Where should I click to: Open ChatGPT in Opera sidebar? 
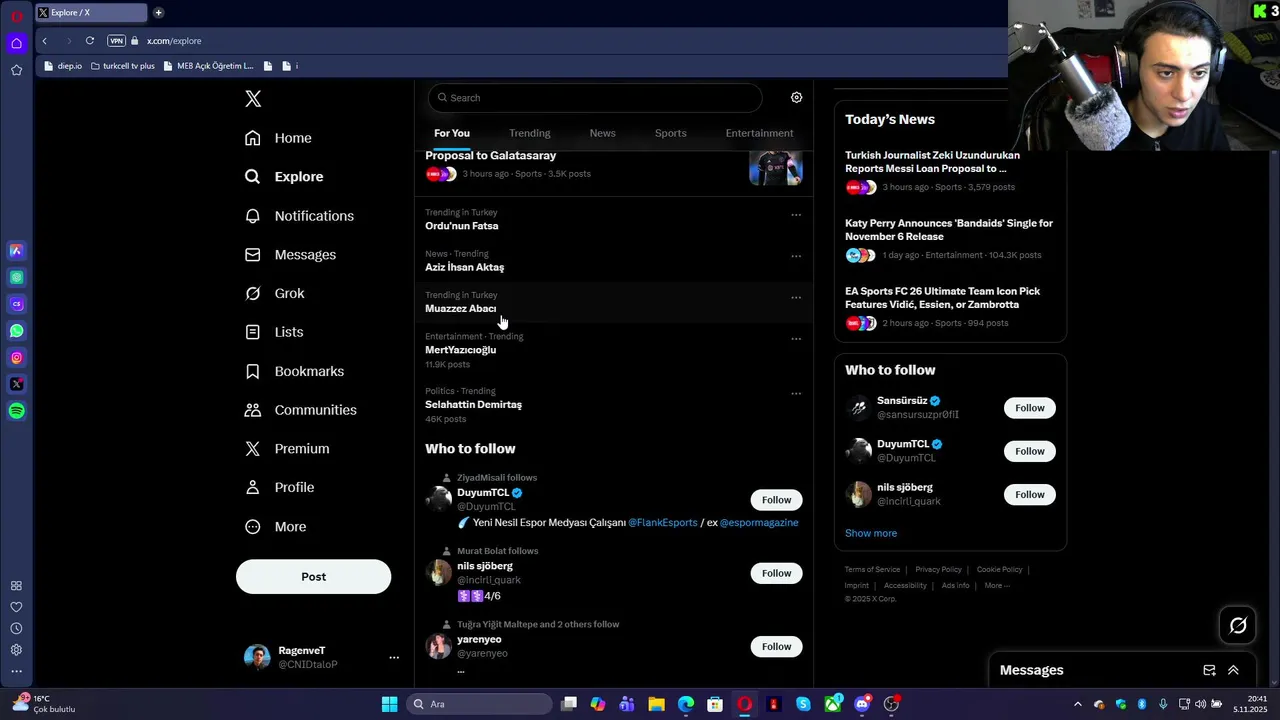pyautogui.click(x=16, y=277)
